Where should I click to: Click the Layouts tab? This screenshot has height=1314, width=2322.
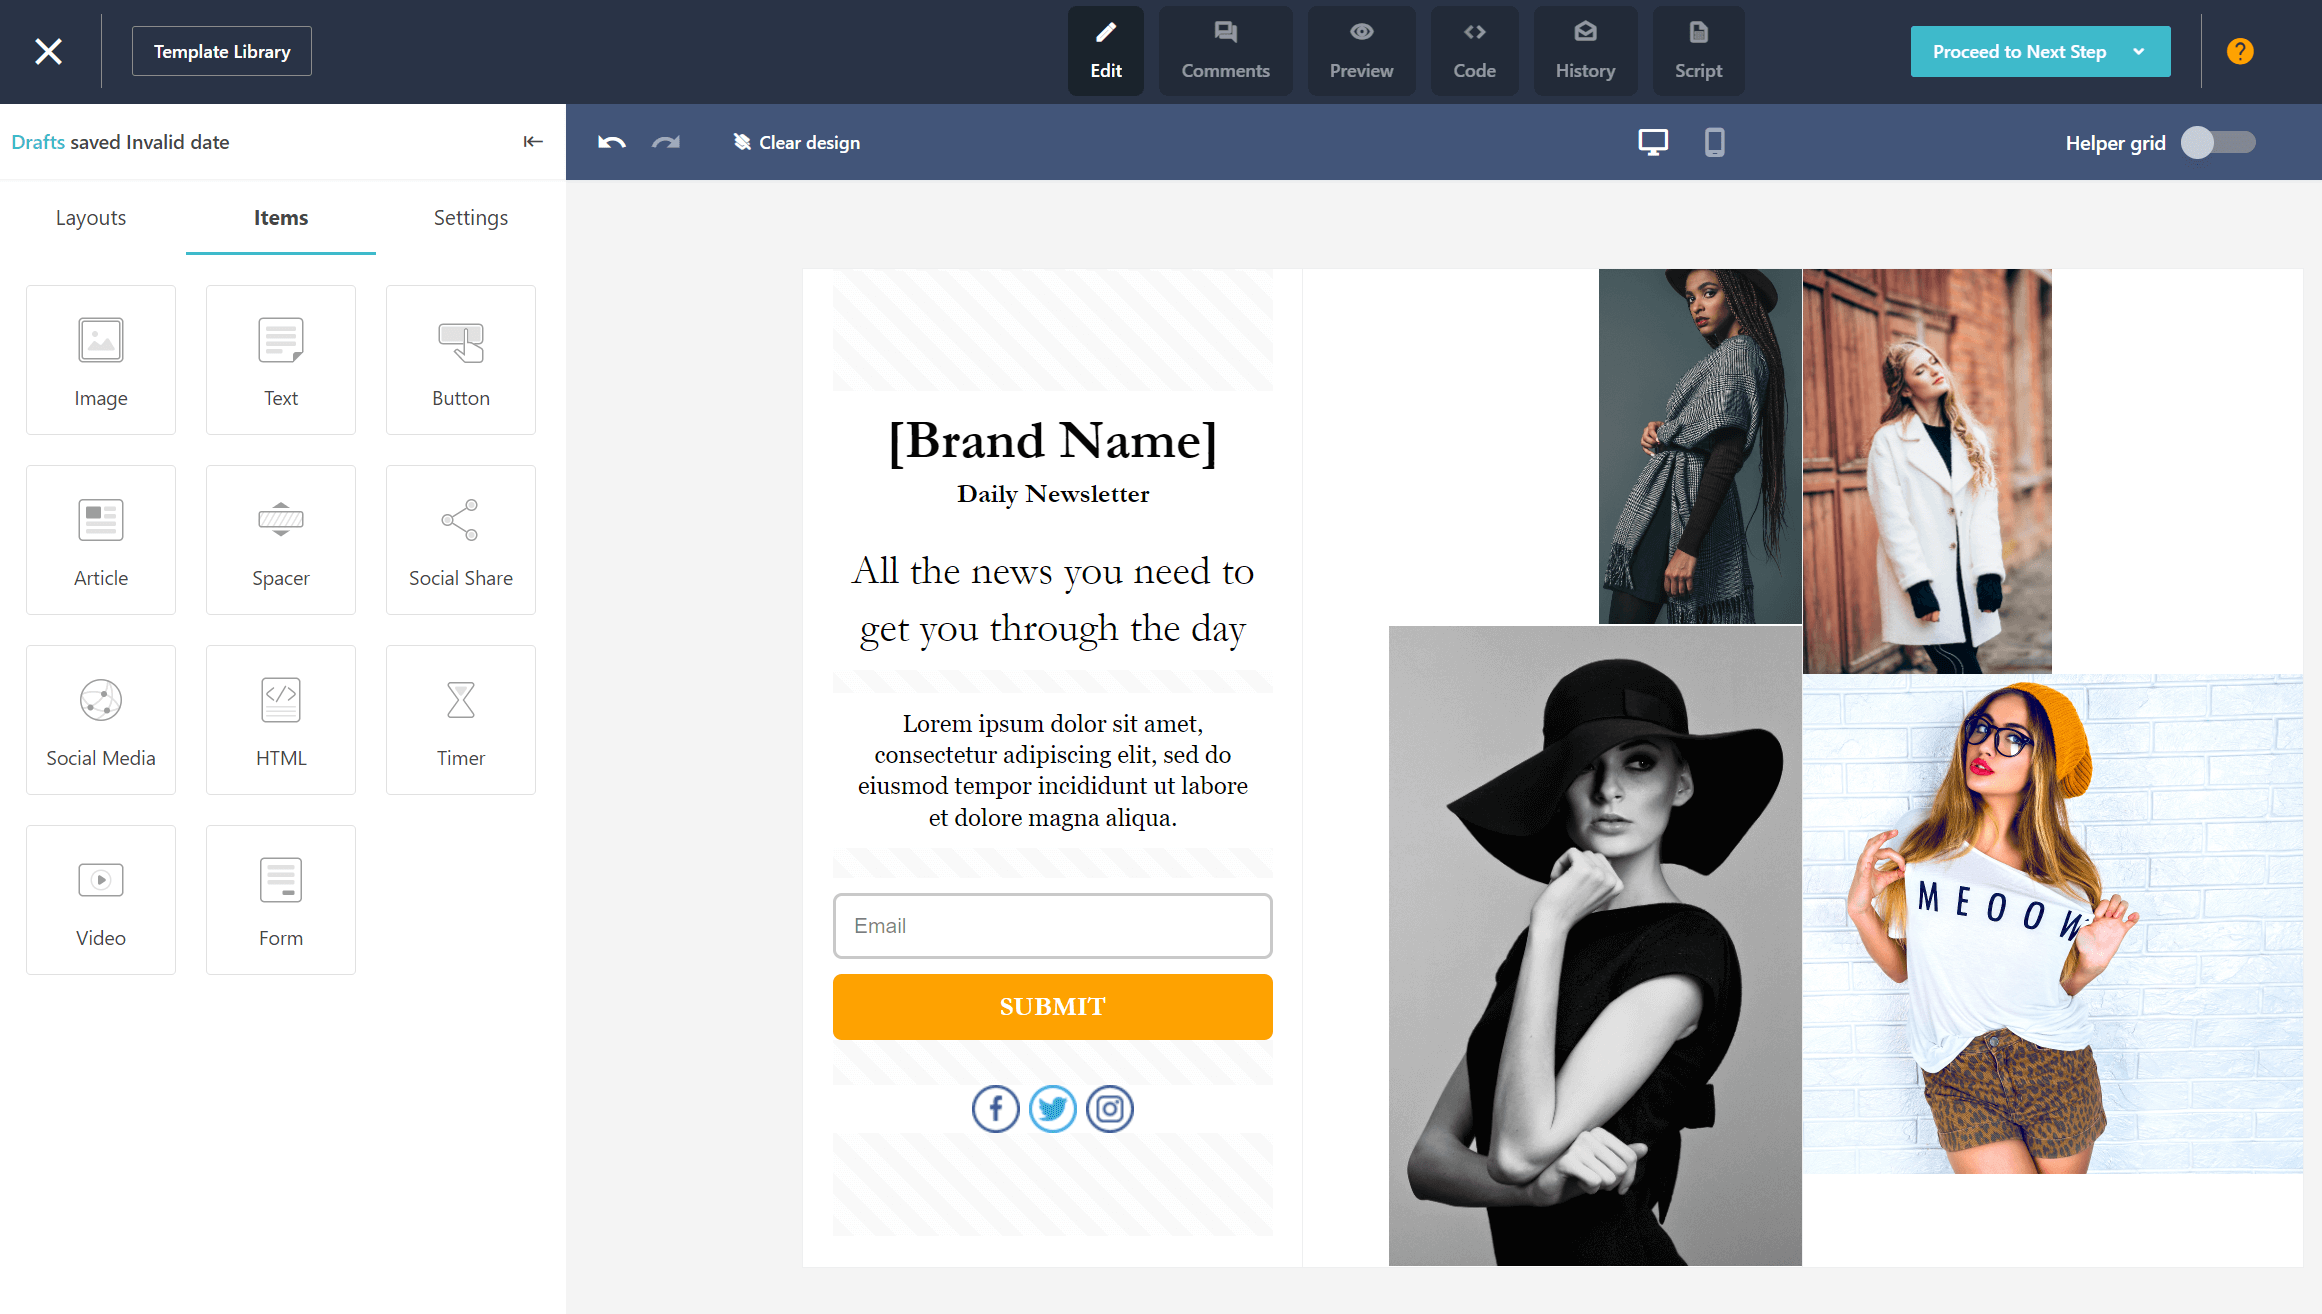pos(91,215)
